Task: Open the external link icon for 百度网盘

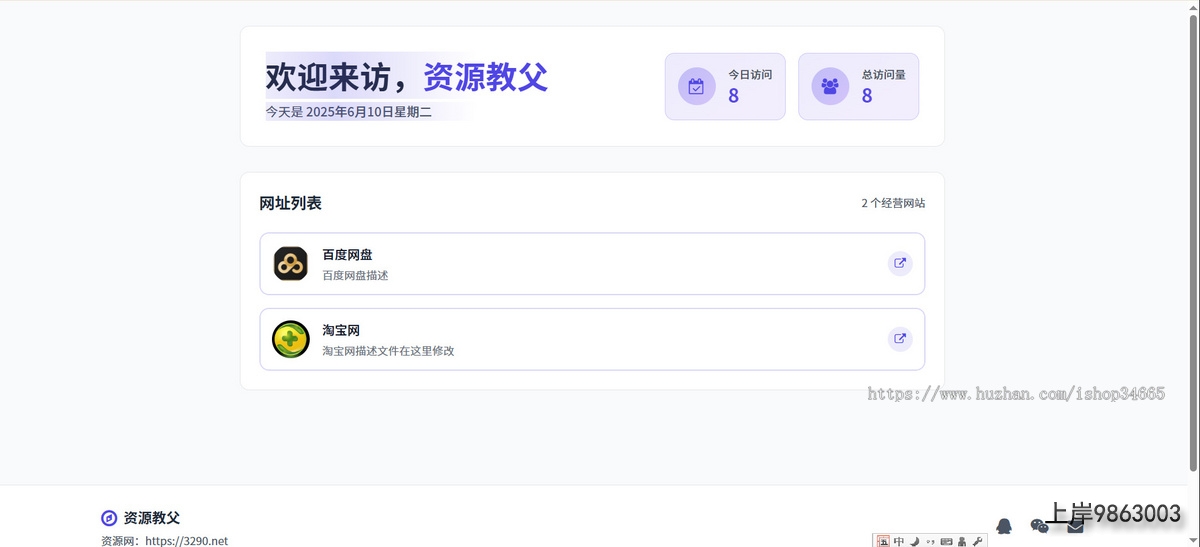Action: pos(900,263)
